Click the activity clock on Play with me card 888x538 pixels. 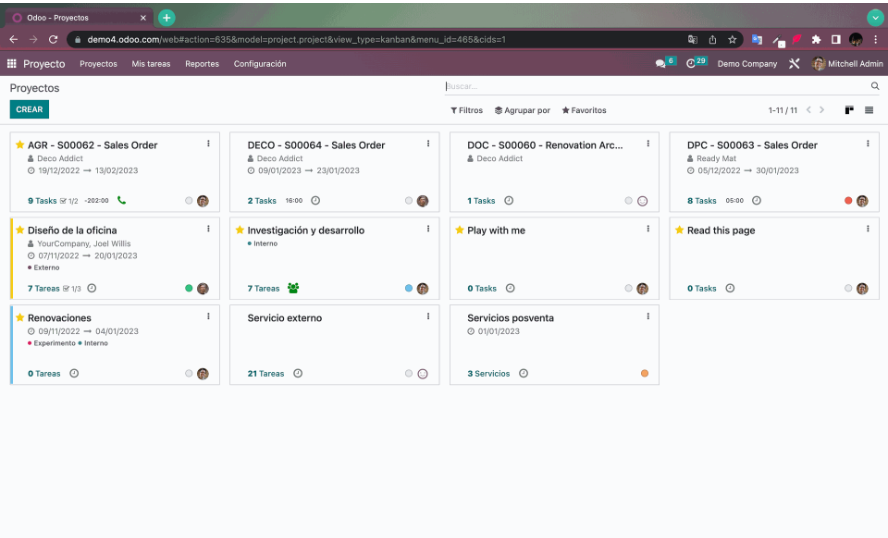point(510,288)
